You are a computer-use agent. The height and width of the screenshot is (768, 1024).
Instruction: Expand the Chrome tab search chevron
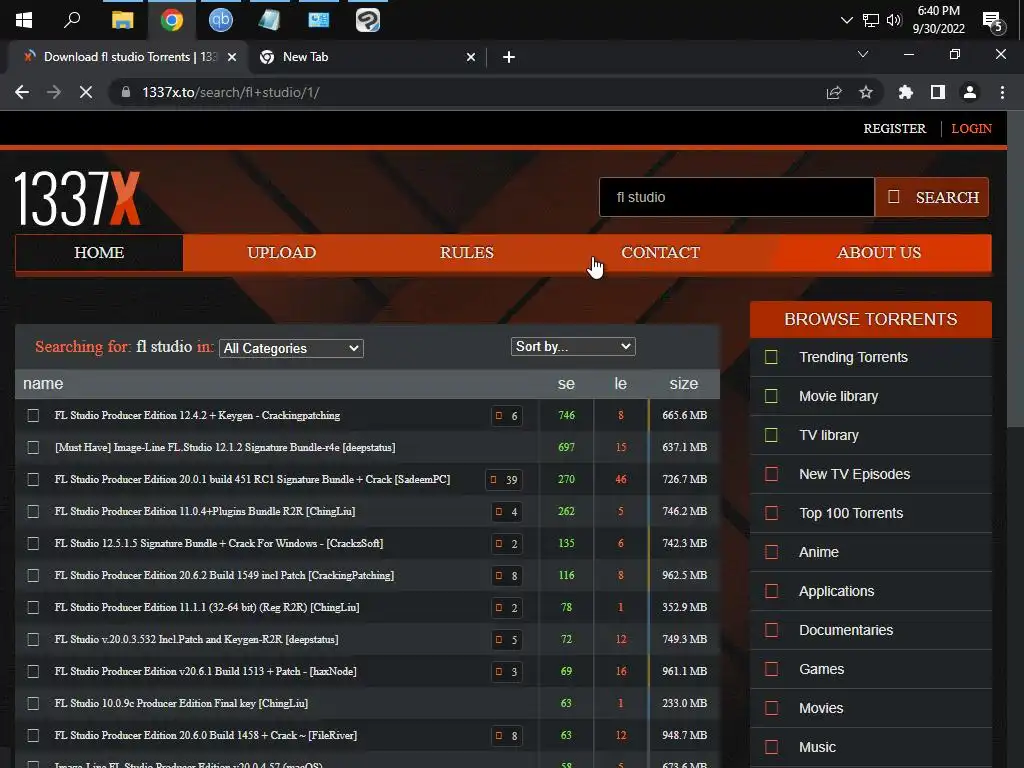863,54
